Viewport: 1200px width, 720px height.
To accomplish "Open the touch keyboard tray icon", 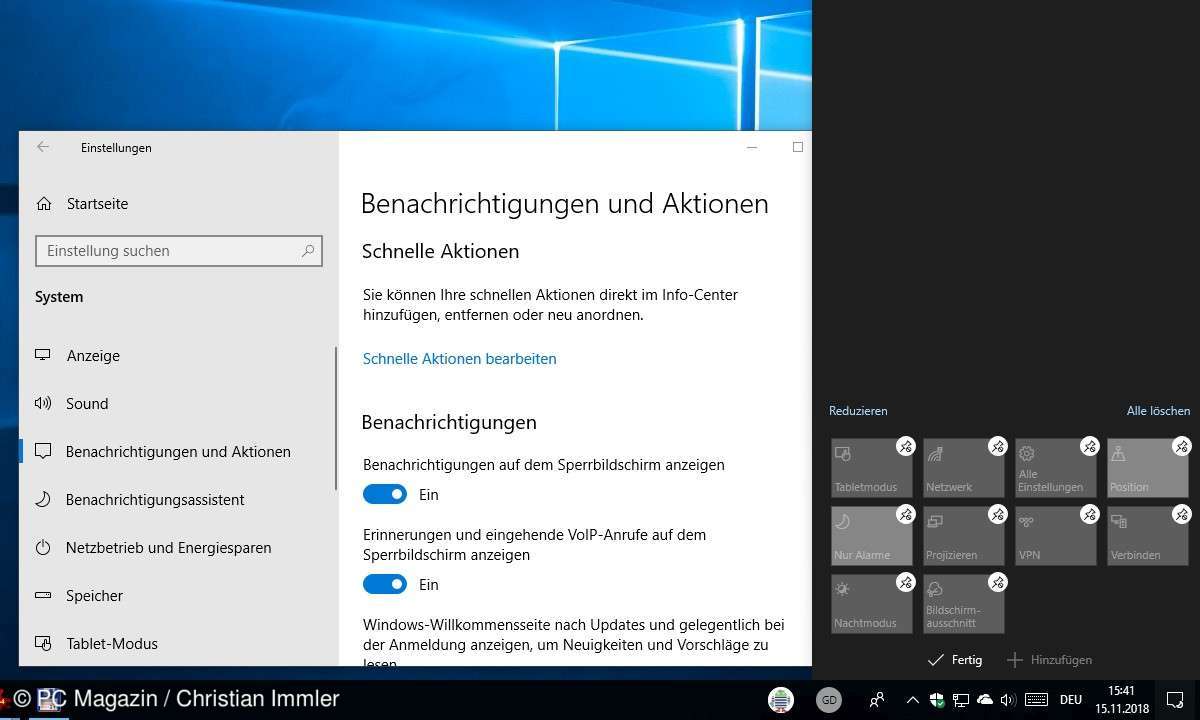I will 1036,700.
